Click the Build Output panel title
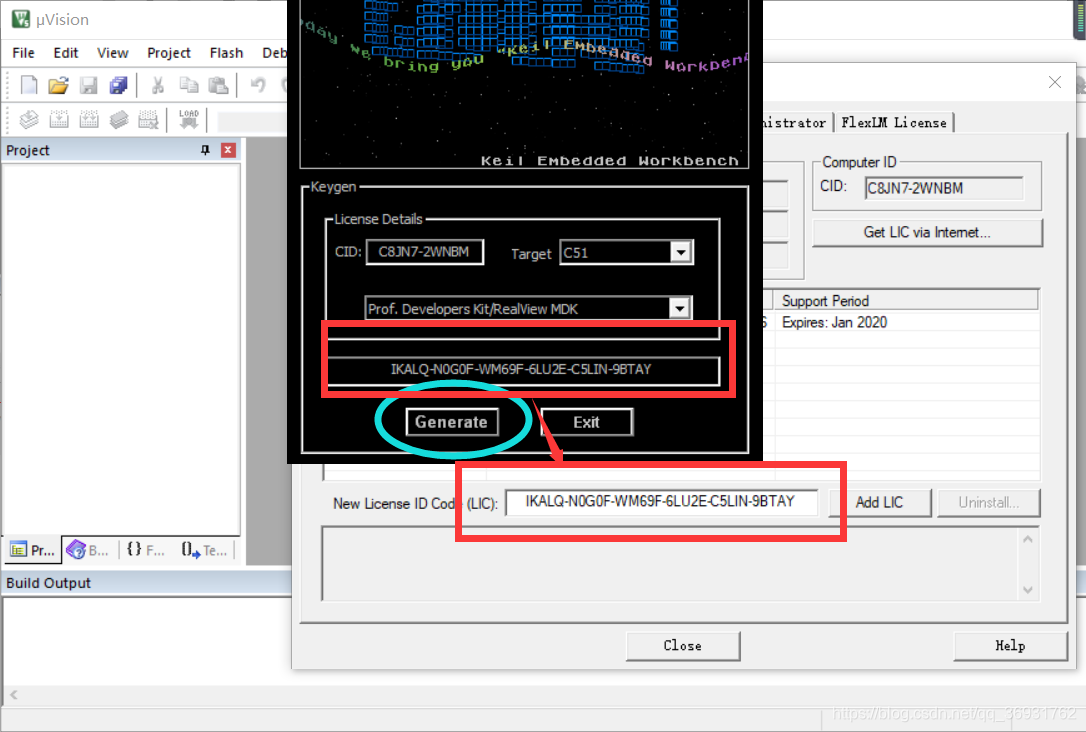1086x732 pixels. (x=48, y=583)
